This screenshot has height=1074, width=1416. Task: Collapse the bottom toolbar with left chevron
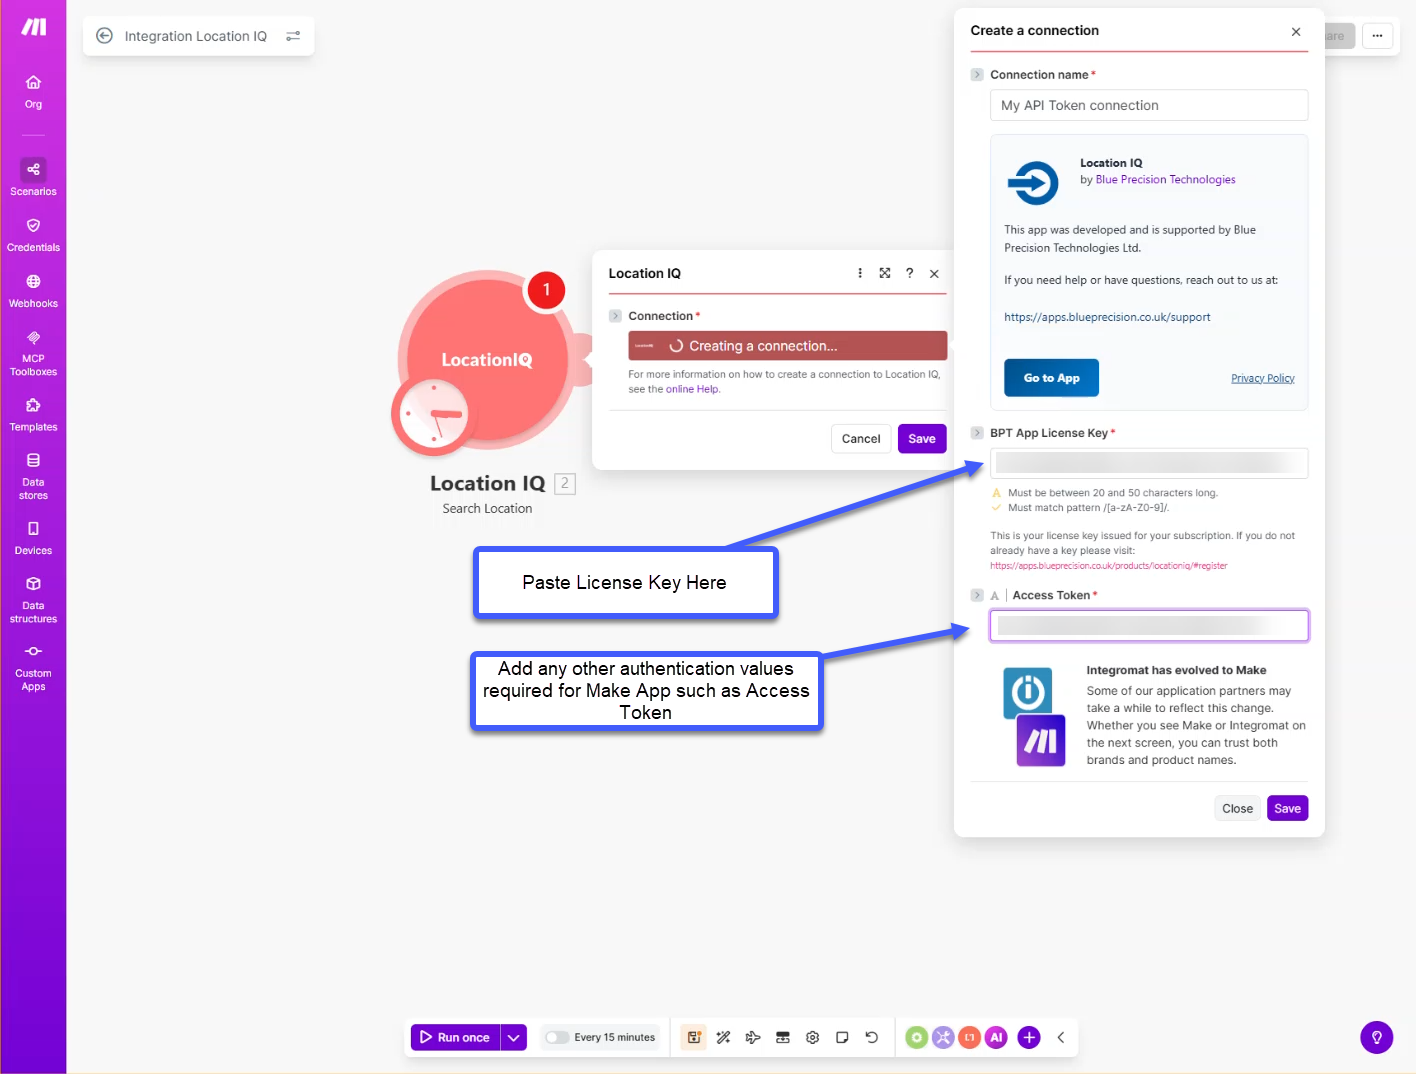1061,1037
